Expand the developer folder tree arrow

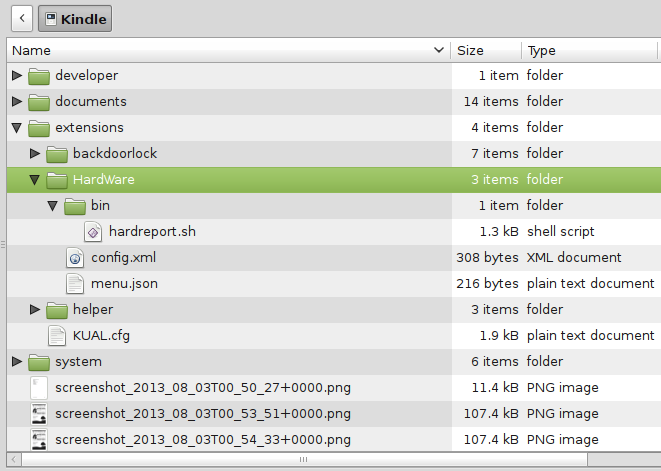point(16,75)
